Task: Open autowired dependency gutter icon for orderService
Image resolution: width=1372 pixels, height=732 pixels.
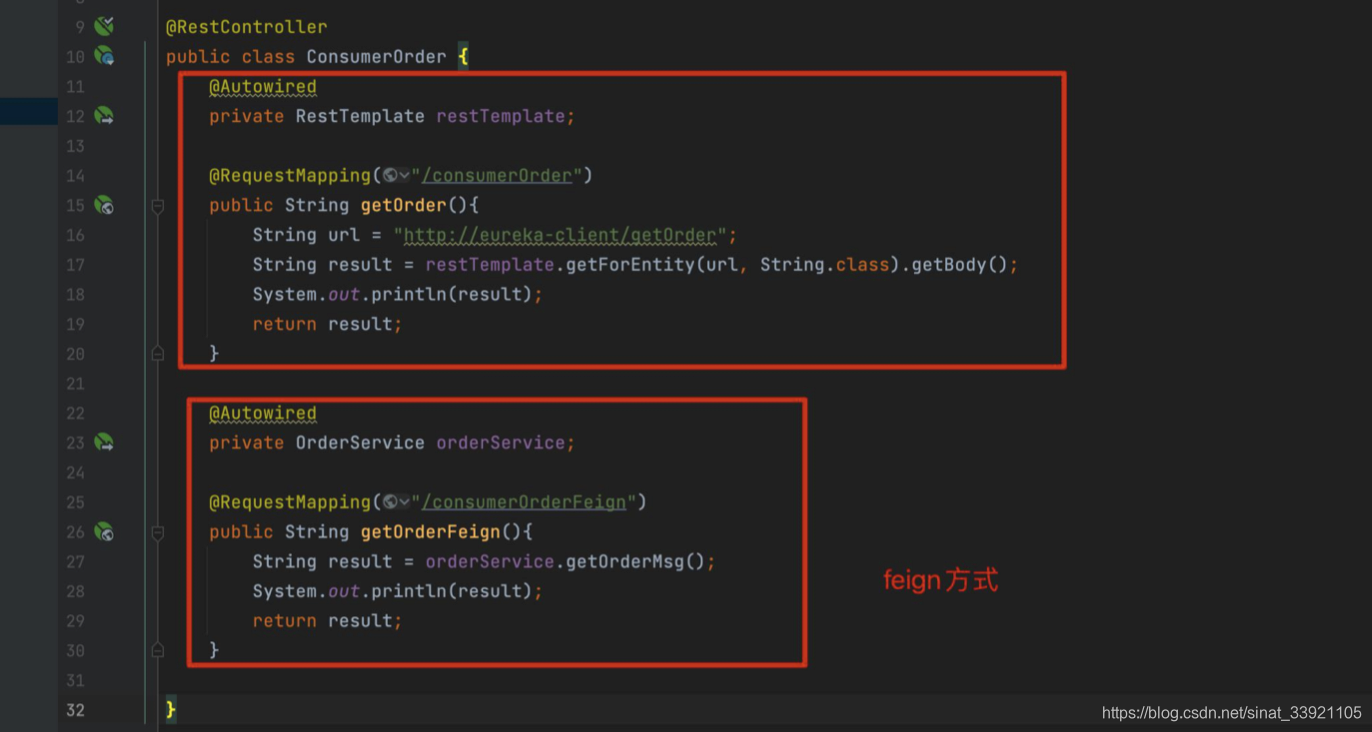Action: tap(104, 442)
